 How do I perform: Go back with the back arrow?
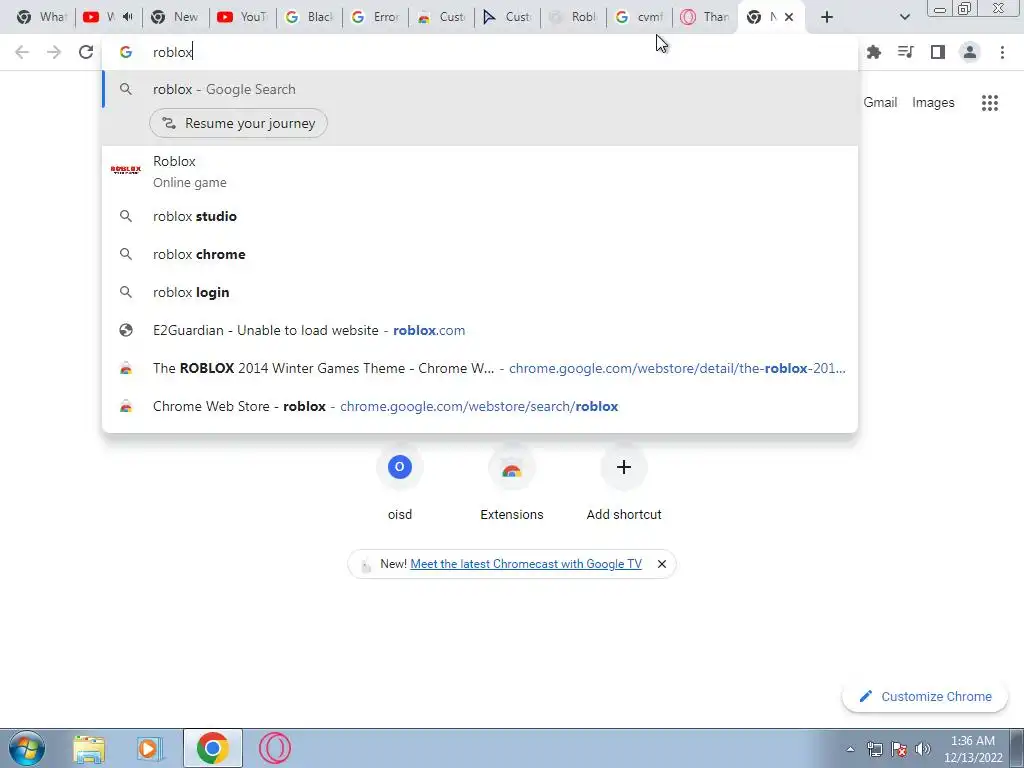[22, 52]
